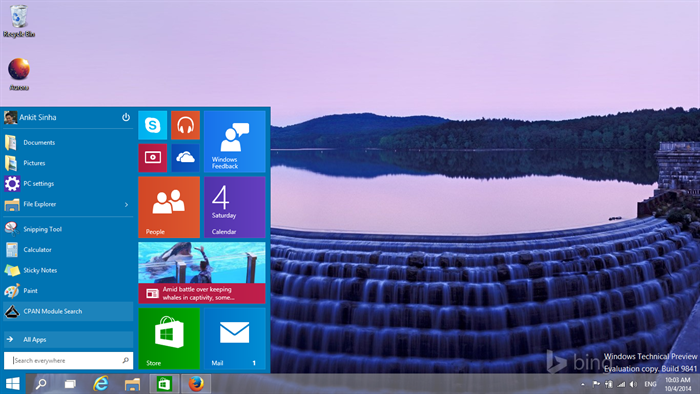700x394 pixels.
Task: Open the red Video tile
Action: click(x=153, y=158)
